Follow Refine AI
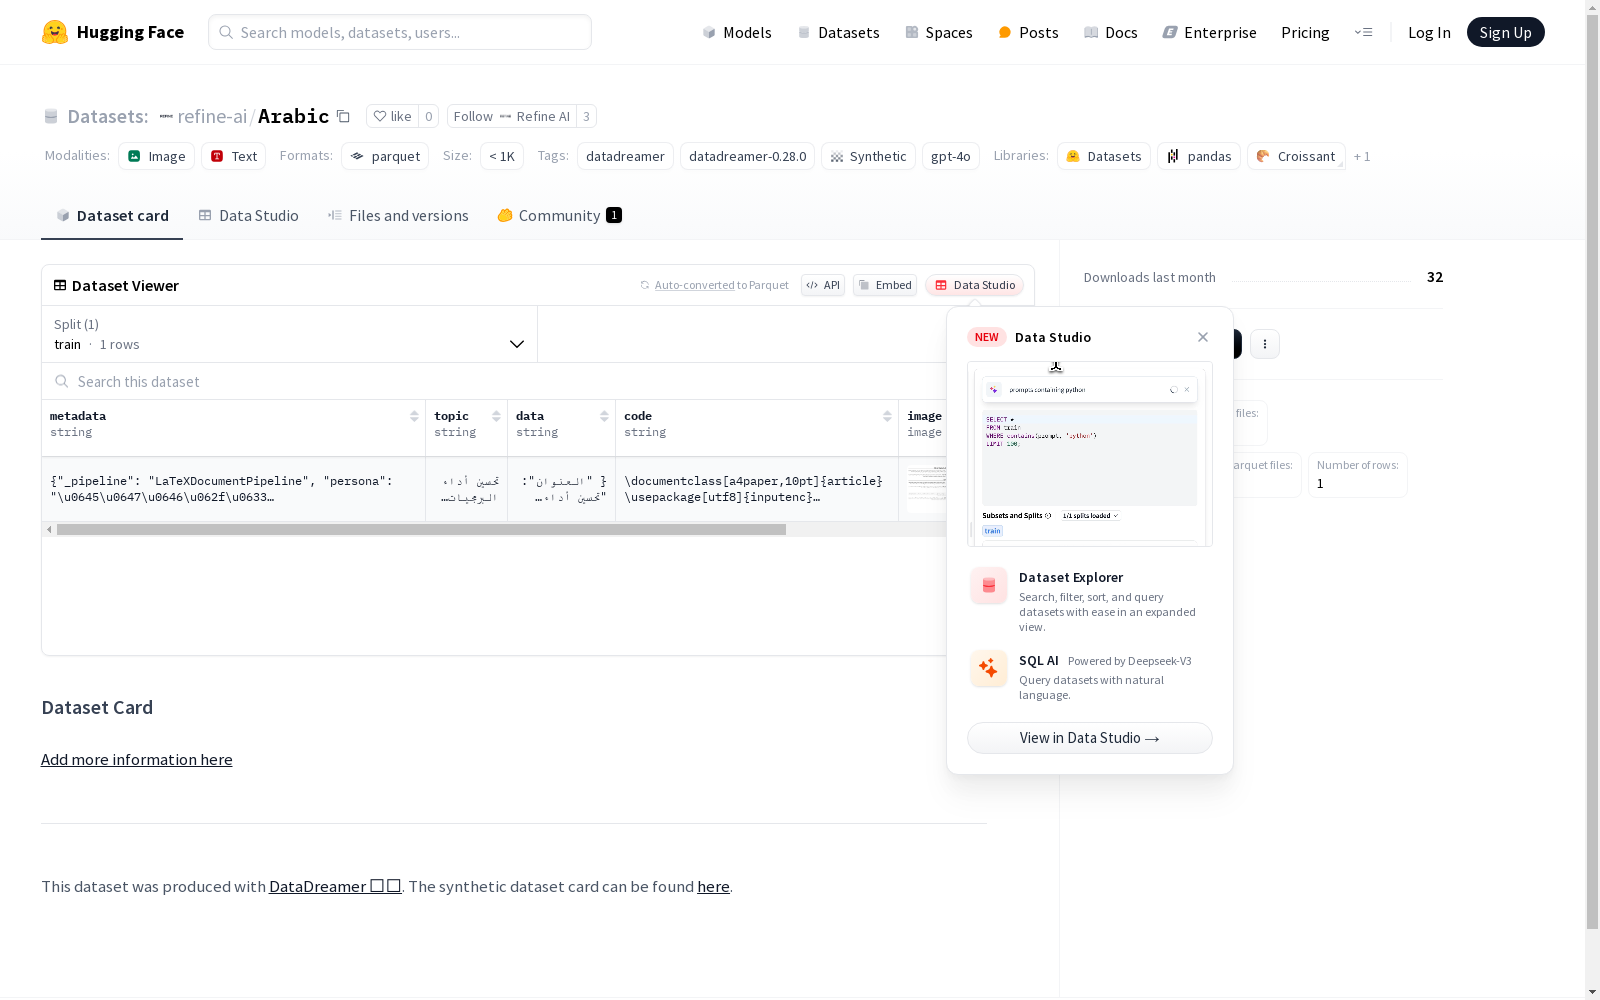The image size is (1600, 1000). pos(511,116)
